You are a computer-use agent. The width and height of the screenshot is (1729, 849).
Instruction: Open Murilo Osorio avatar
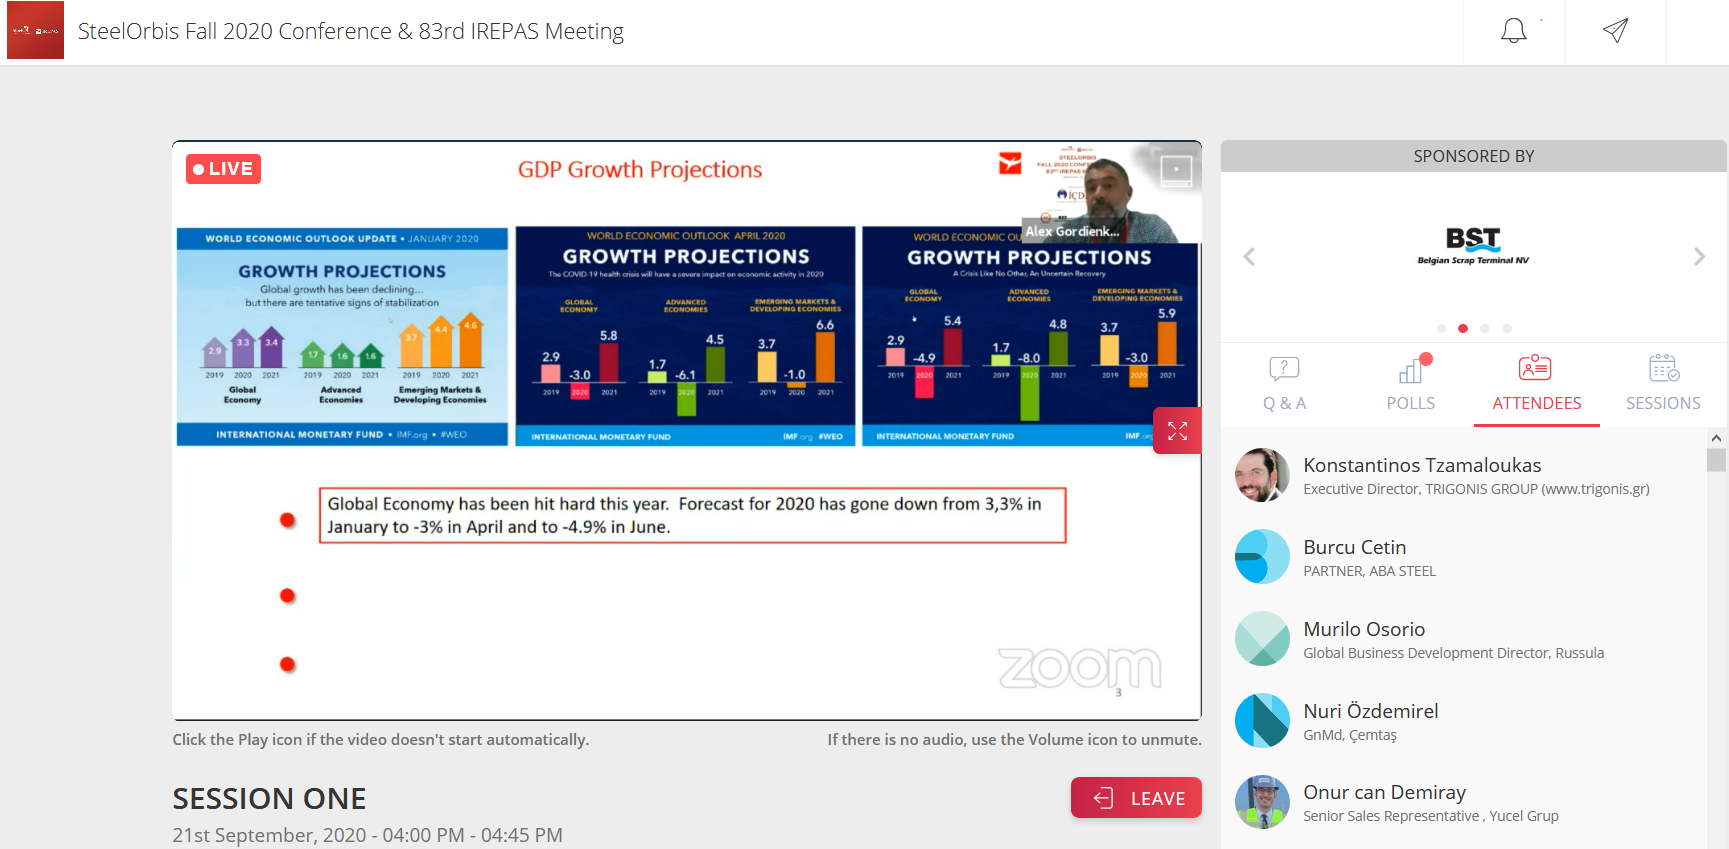[x=1262, y=639]
